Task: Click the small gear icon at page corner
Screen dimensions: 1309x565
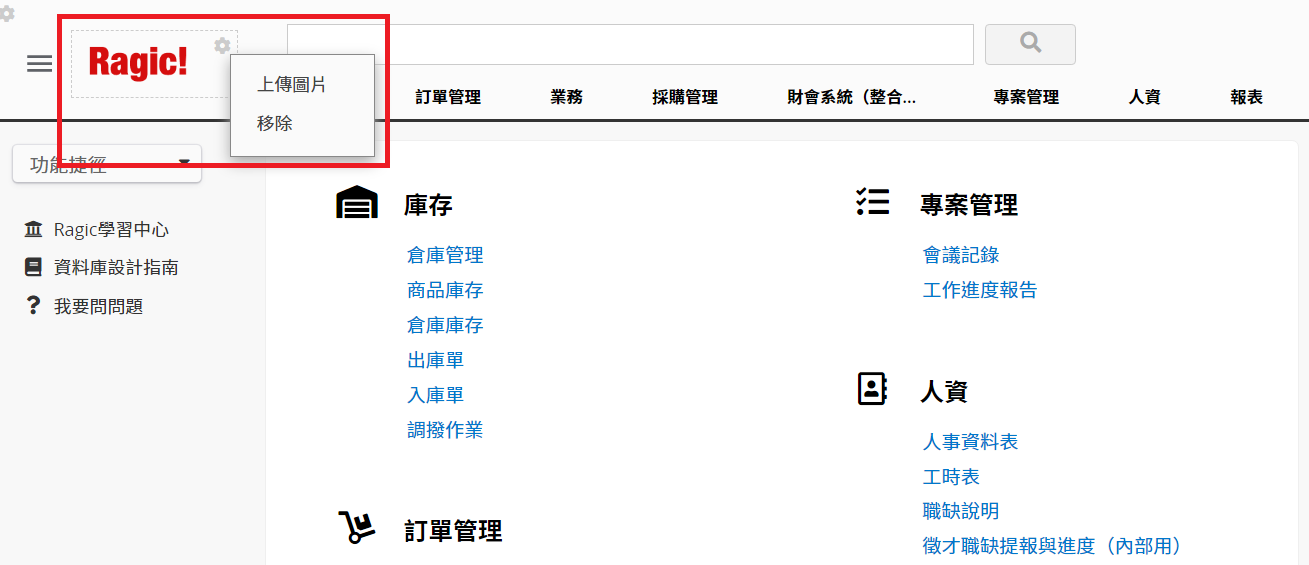Action: (6, 14)
